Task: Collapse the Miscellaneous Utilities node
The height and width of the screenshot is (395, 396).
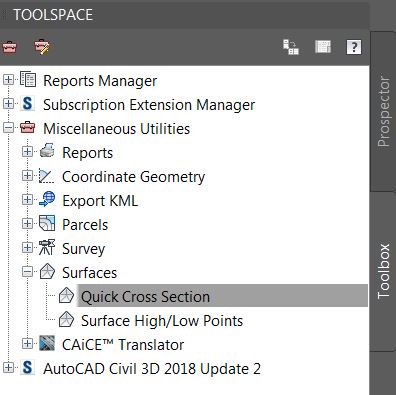Action: (8, 128)
